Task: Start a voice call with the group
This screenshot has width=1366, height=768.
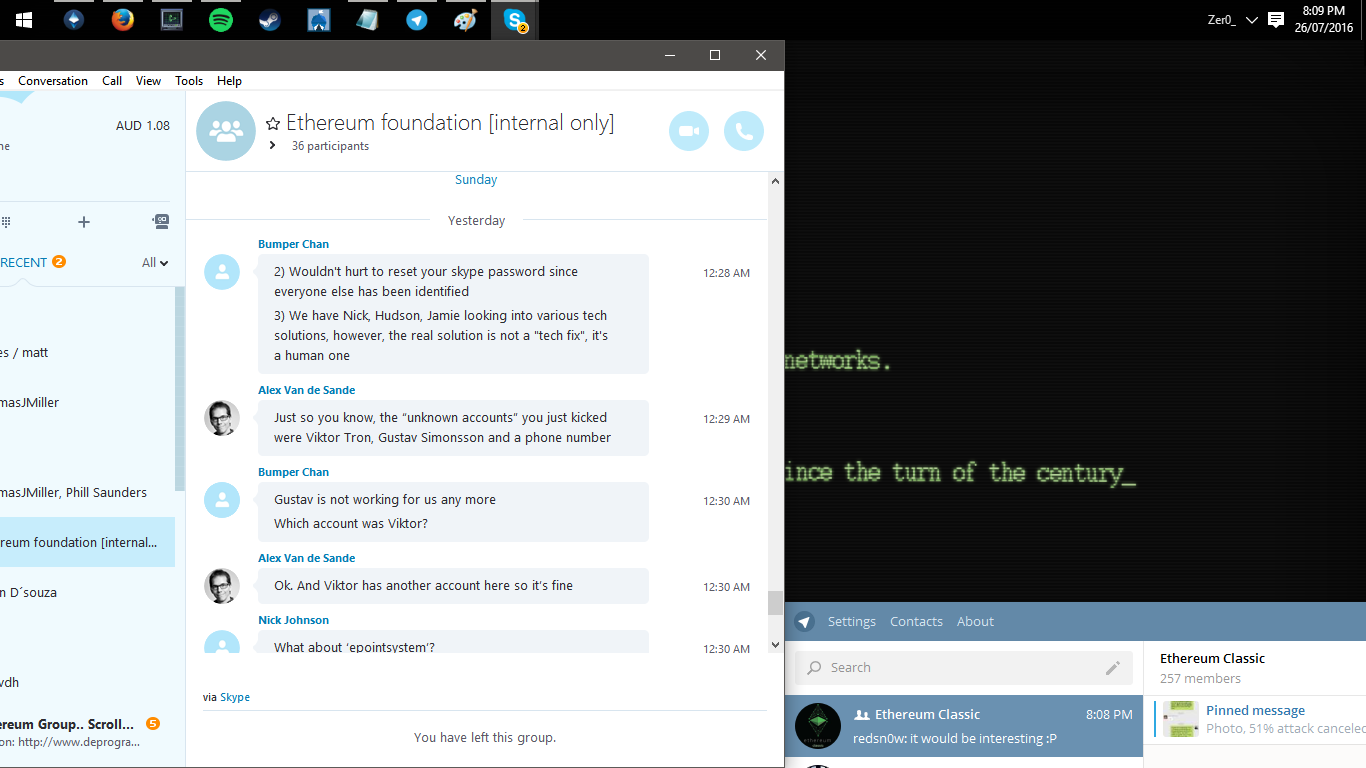Action: click(x=744, y=131)
